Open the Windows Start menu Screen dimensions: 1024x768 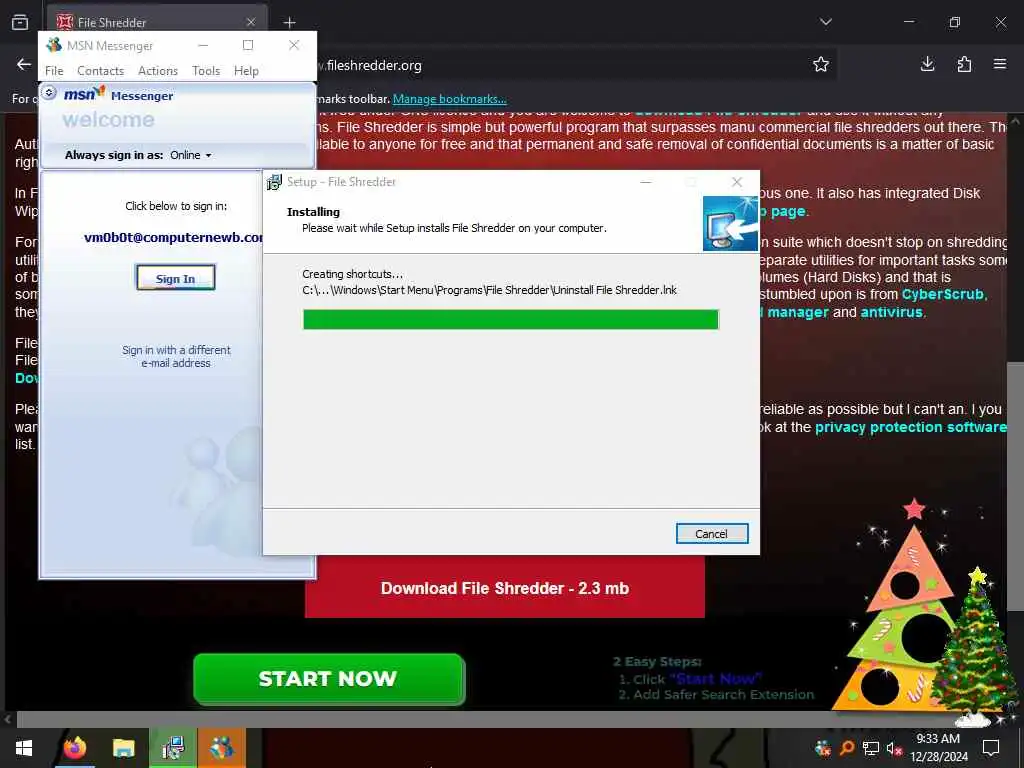[24, 748]
